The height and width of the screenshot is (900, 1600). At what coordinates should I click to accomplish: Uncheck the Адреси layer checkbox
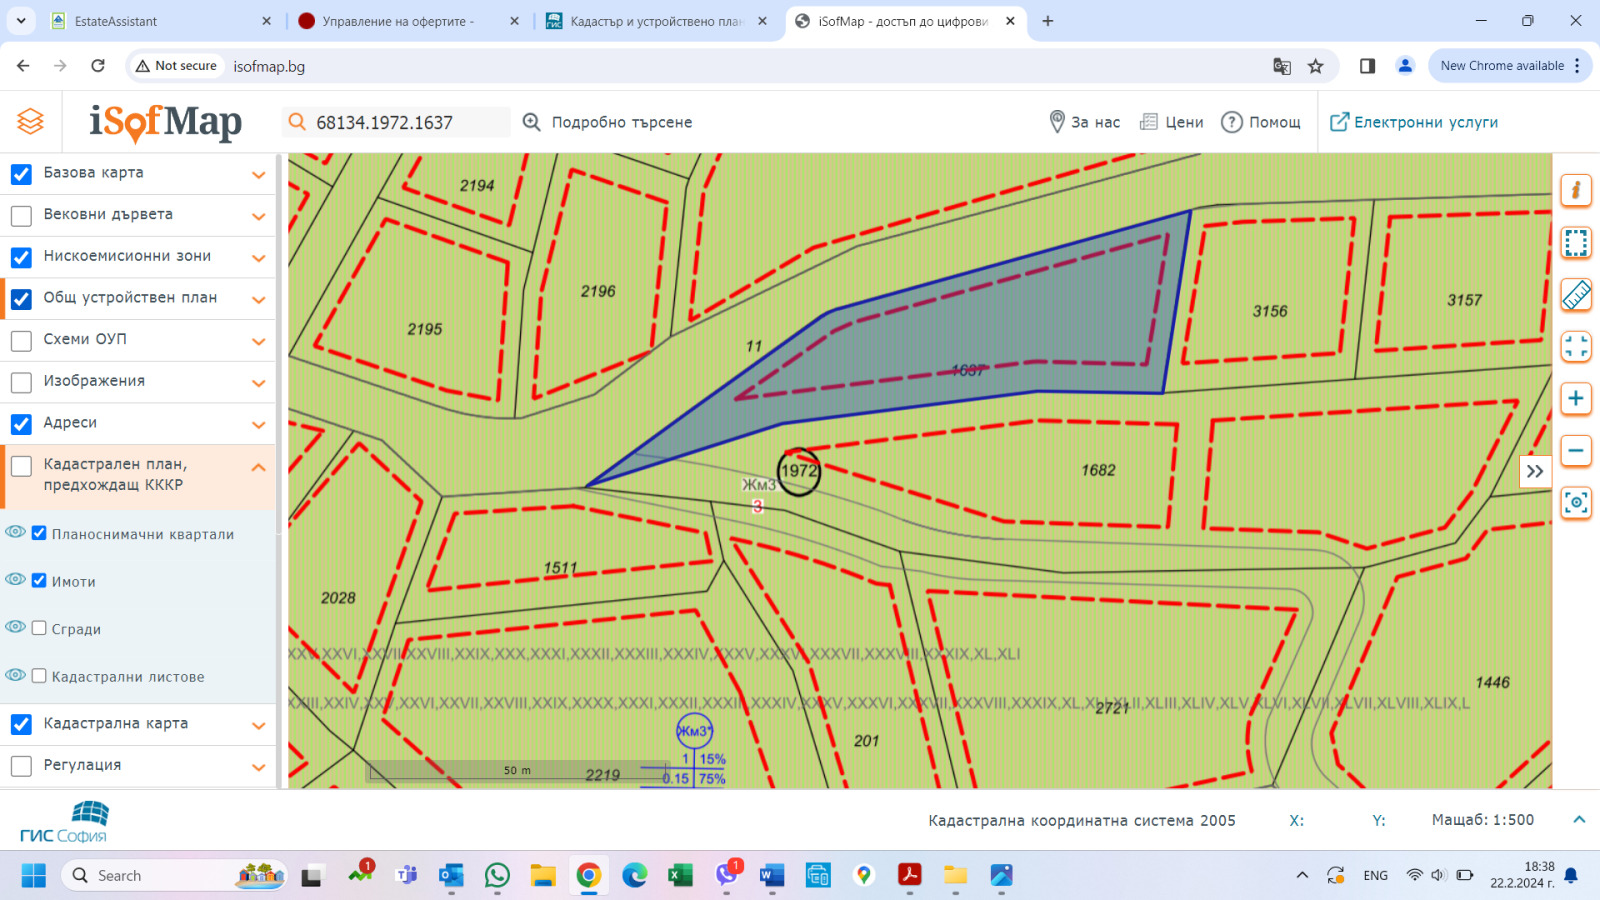(21, 424)
